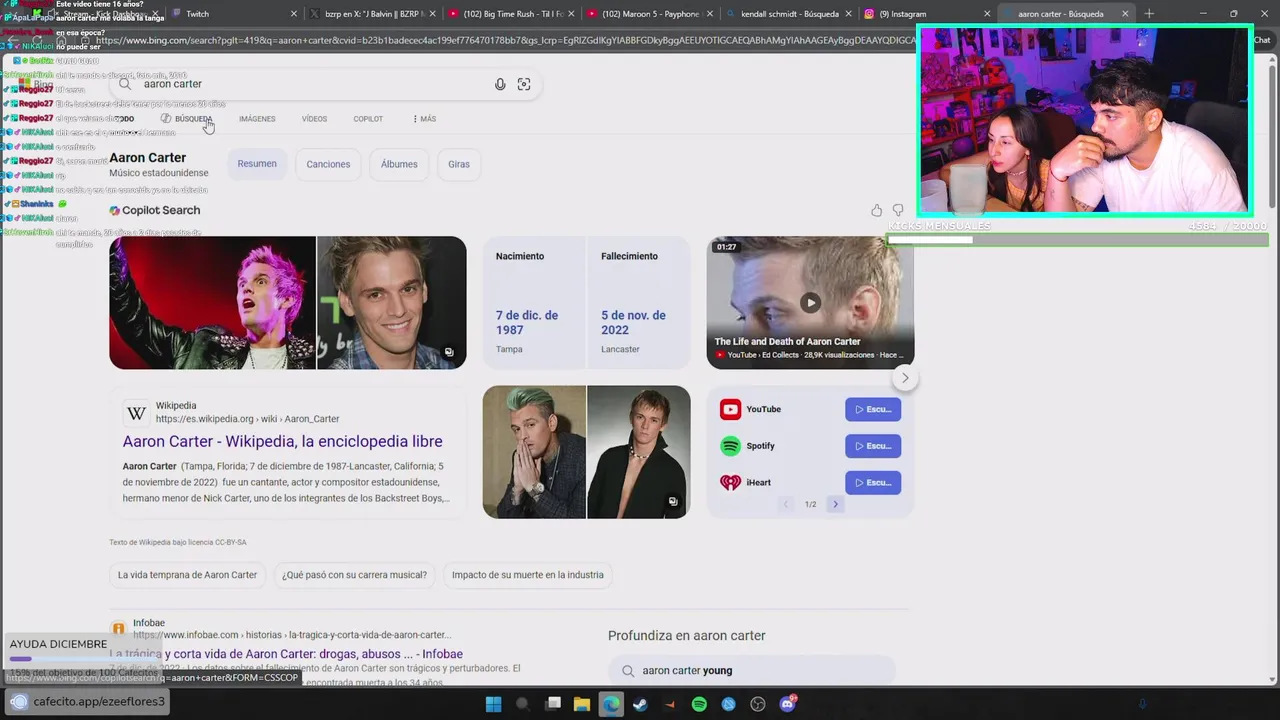Click the browser address bar URL
The image size is (1280, 720).
(x=505, y=41)
